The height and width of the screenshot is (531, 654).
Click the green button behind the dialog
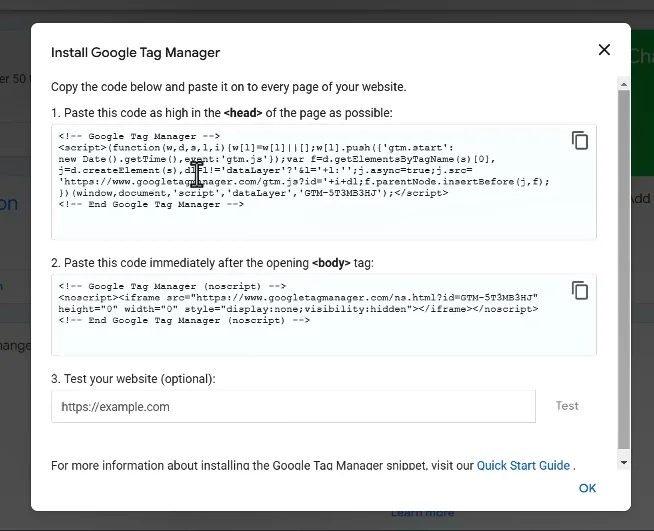(x=641, y=58)
